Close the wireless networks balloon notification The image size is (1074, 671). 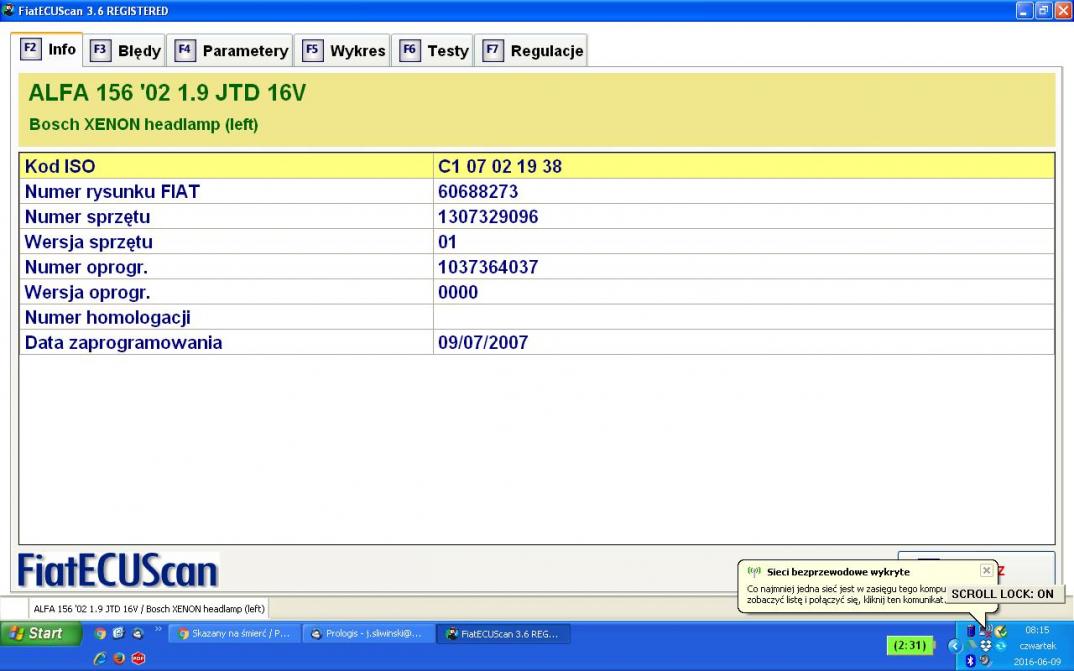tap(986, 570)
